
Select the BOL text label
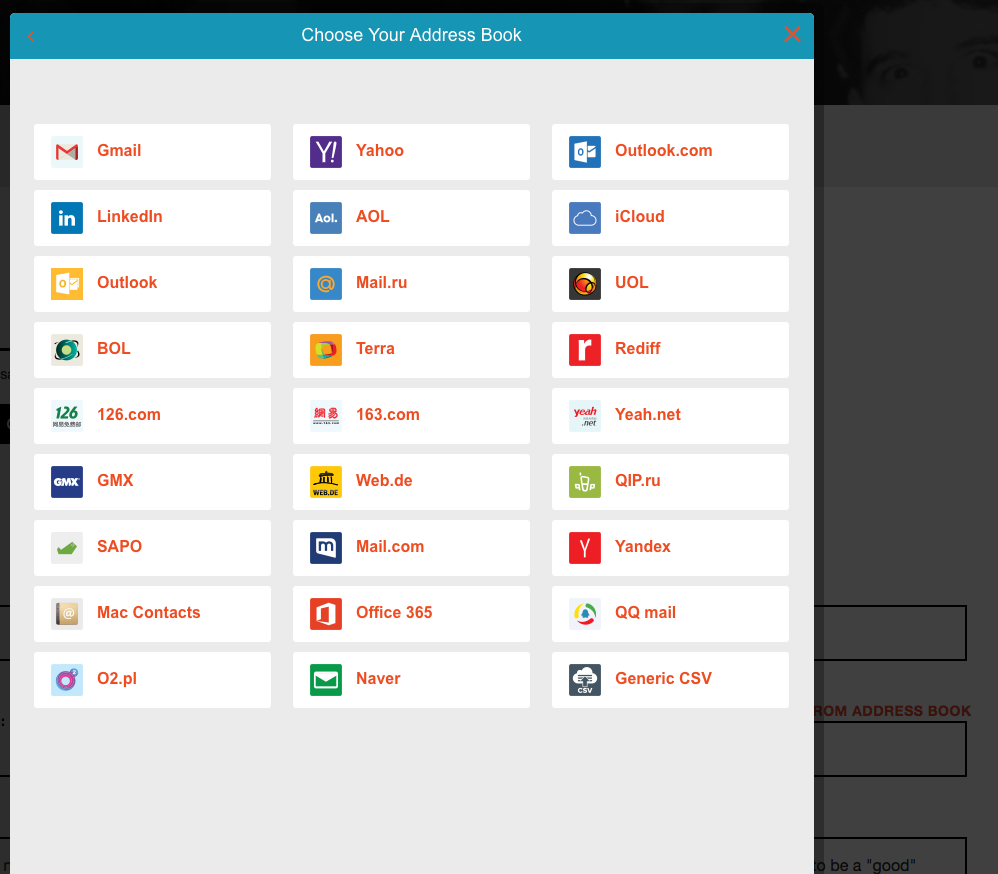pos(113,349)
